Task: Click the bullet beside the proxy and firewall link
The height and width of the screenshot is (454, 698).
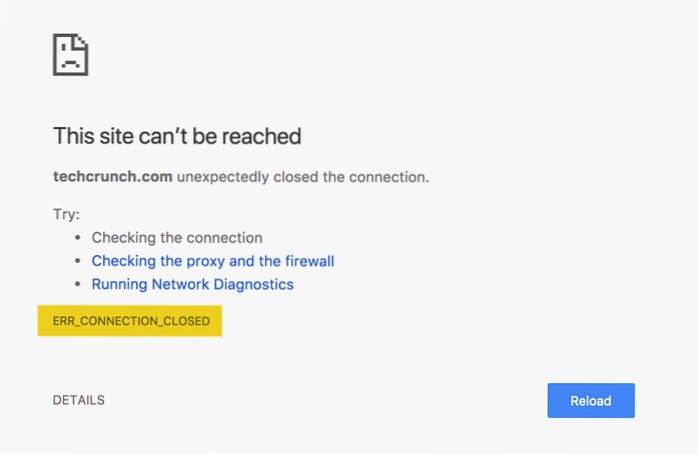Action: 78,261
